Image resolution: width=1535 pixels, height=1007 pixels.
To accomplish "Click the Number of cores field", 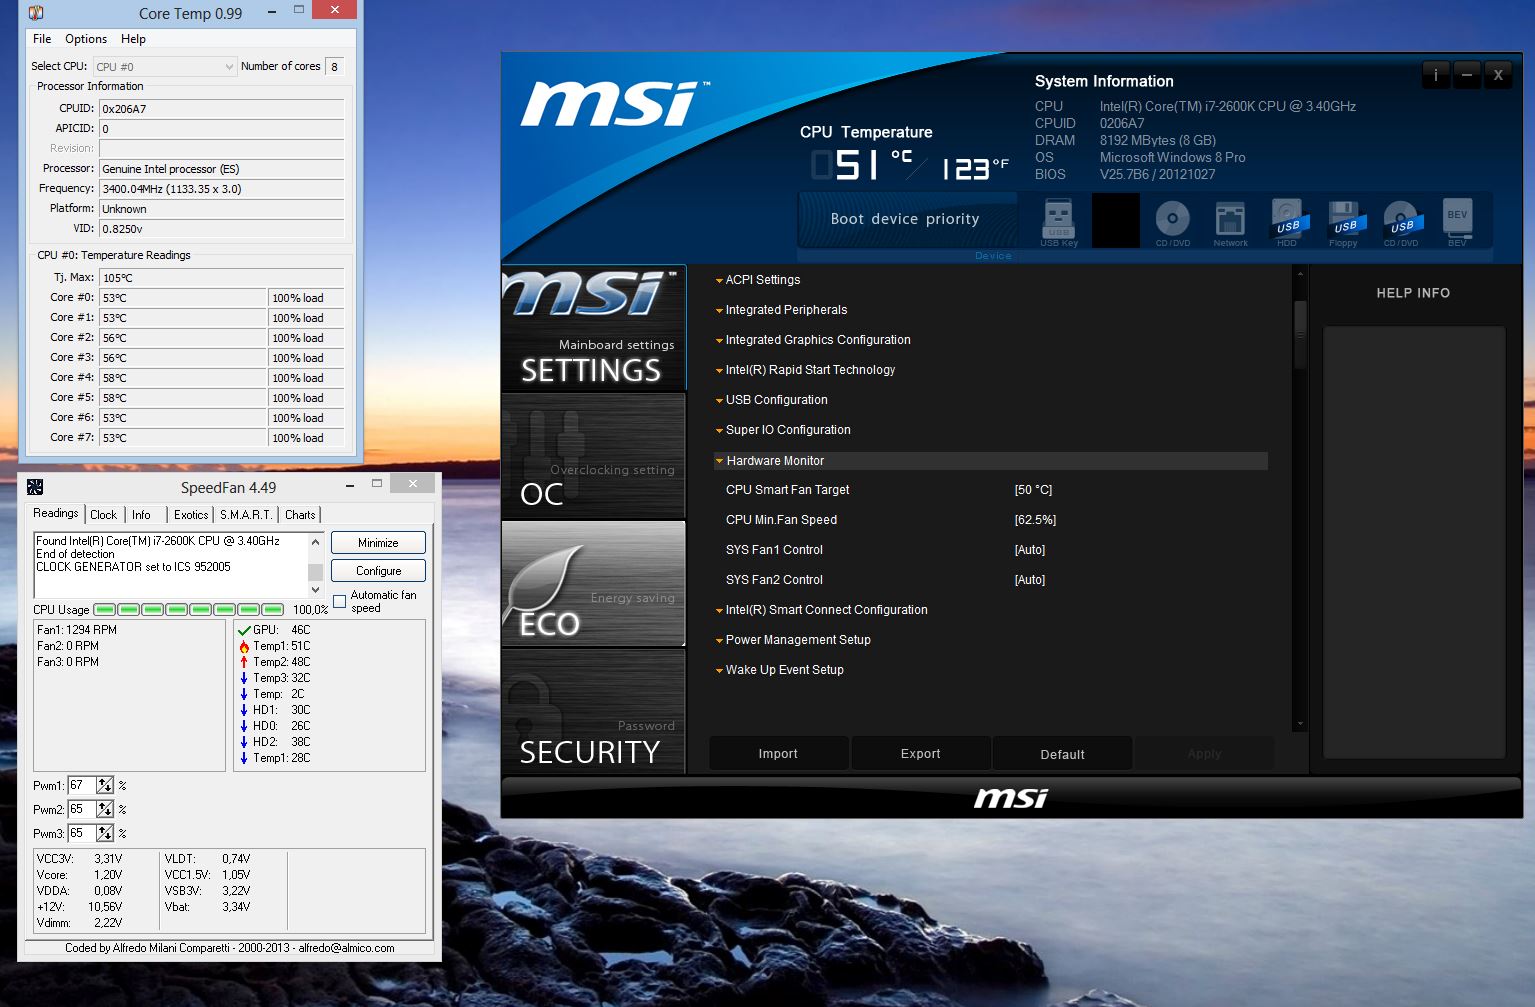I will point(335,66).
